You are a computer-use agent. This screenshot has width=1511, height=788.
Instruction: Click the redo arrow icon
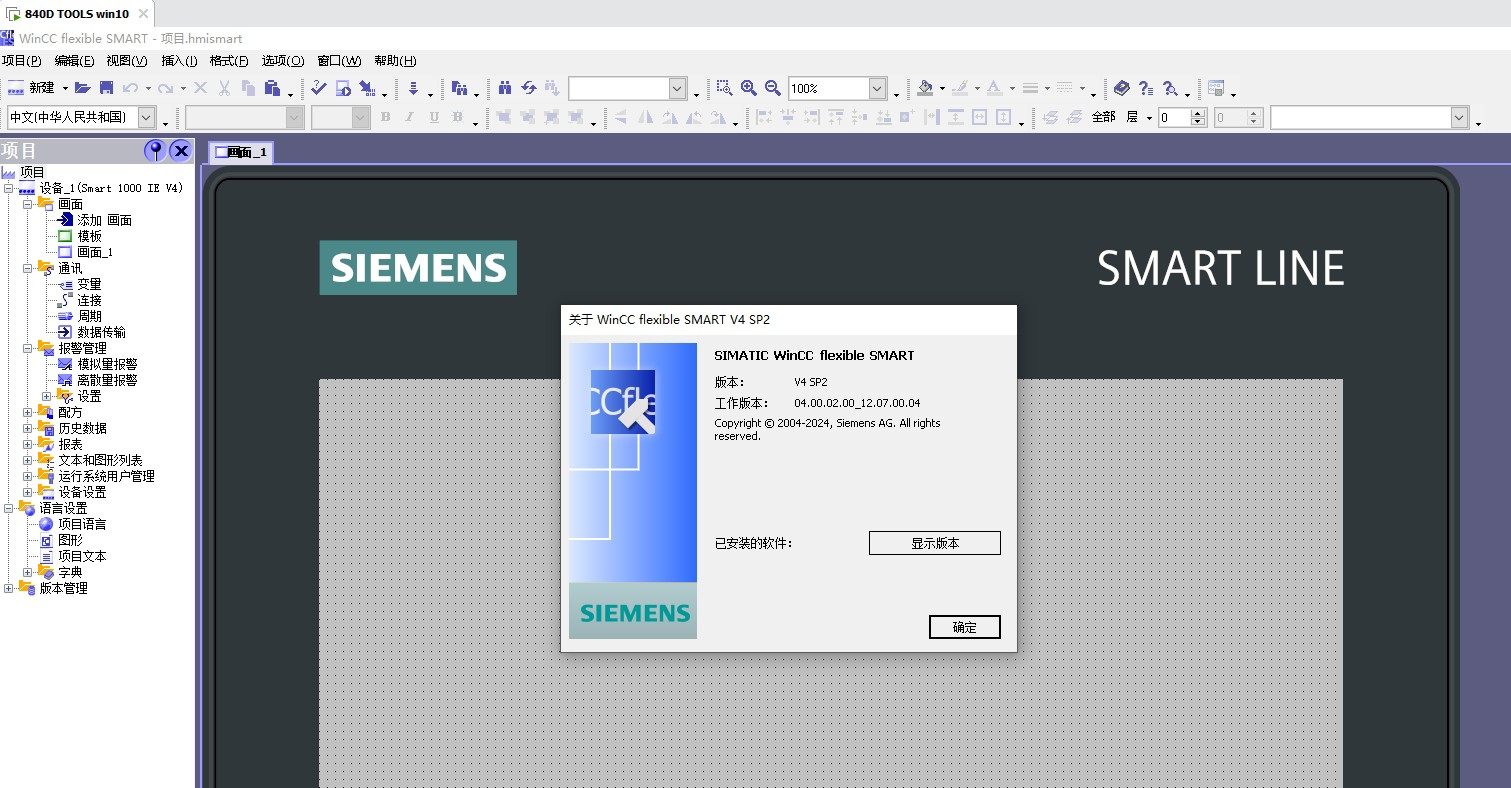pyautogui.click(x=165, y=88)
